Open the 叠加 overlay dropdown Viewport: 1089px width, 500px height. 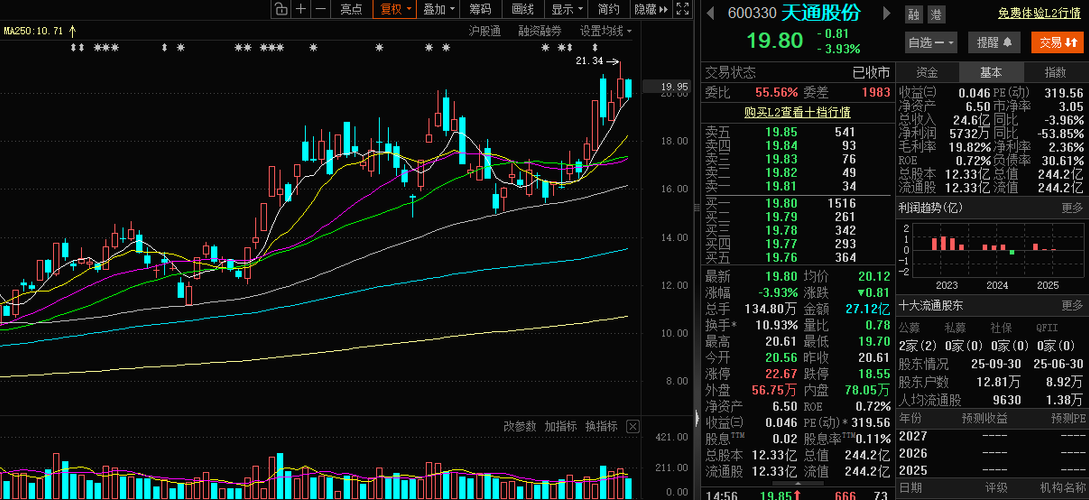click(x=439, y=9)
